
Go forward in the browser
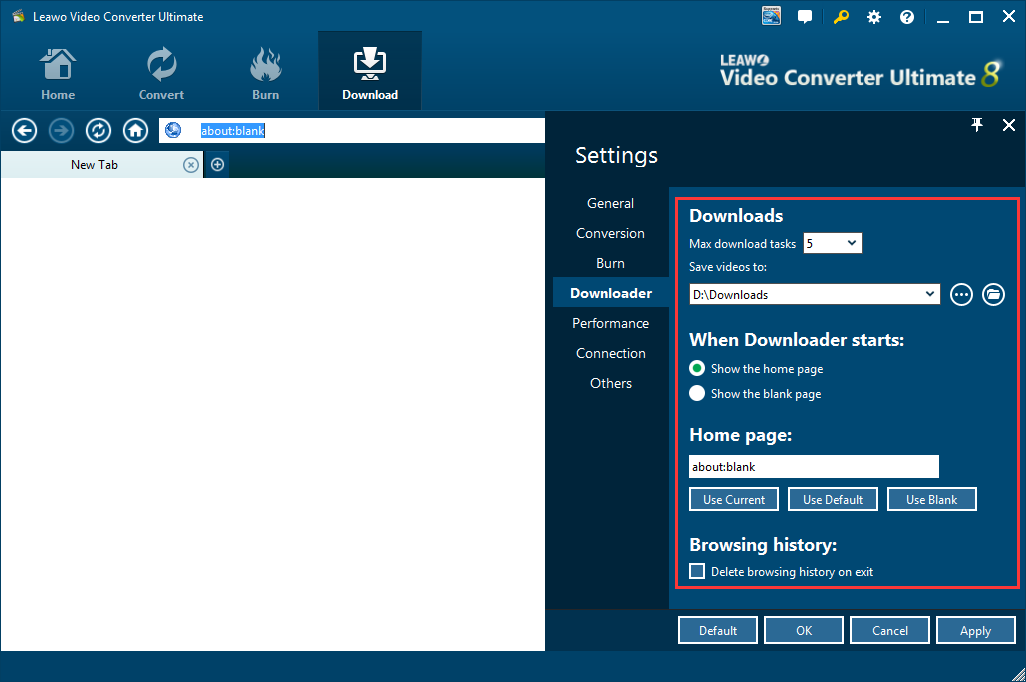[x=61, y=130]
